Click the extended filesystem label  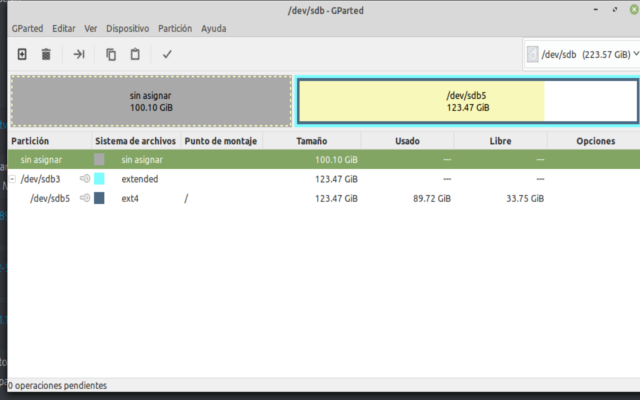(140, 179)
